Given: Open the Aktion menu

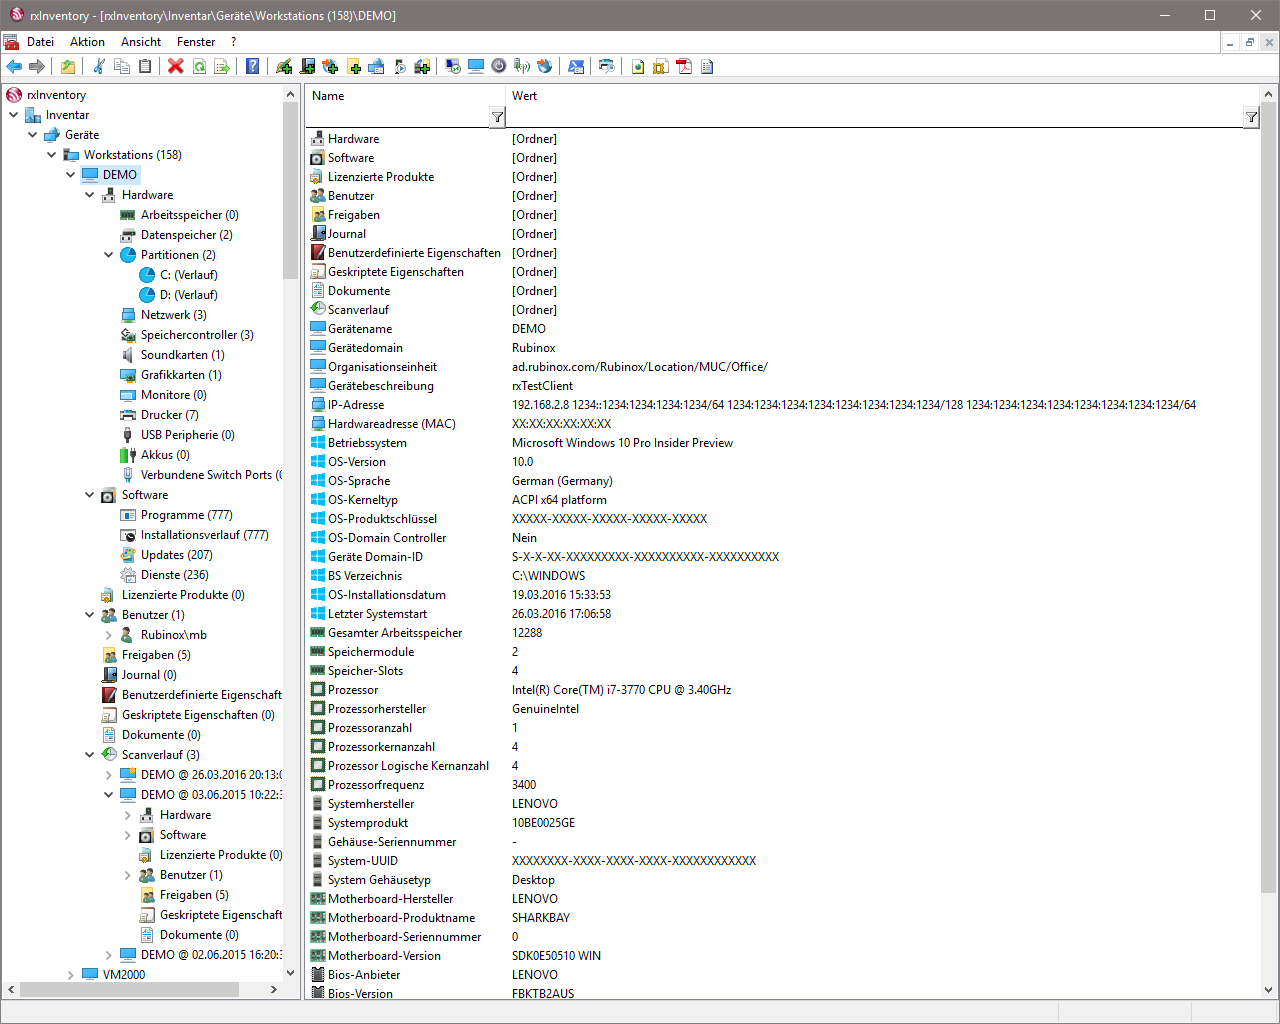Looking at the screenshot, I should pos(87,42).
